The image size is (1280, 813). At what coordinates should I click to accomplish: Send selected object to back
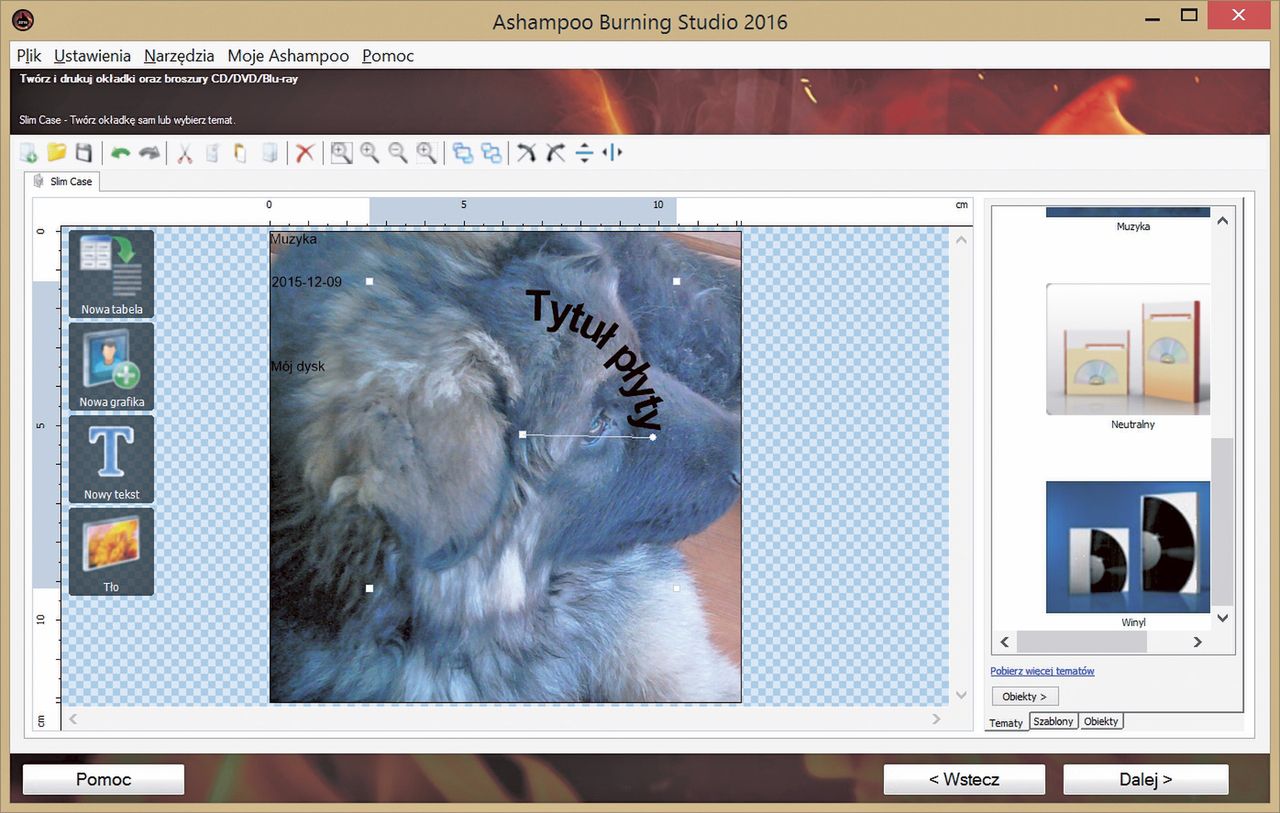(491, 153)
